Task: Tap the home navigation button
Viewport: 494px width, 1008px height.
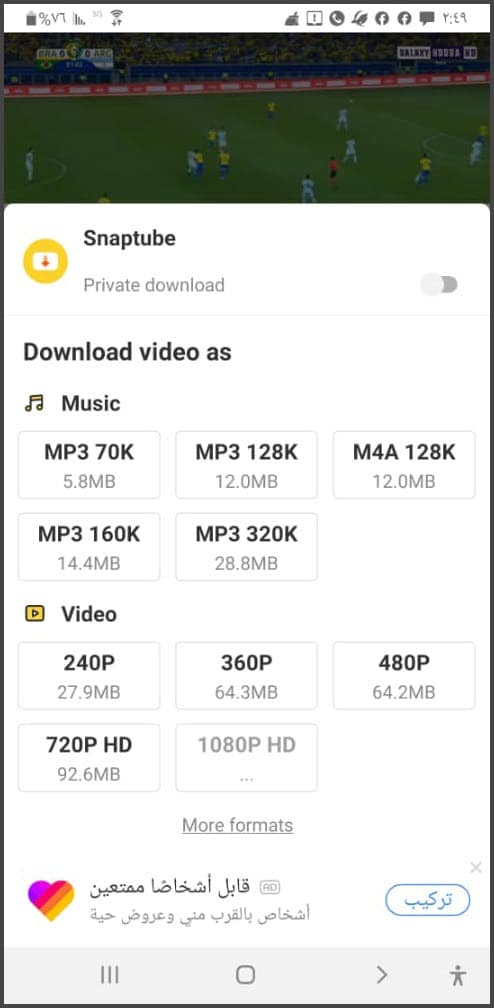Action: 245,975
